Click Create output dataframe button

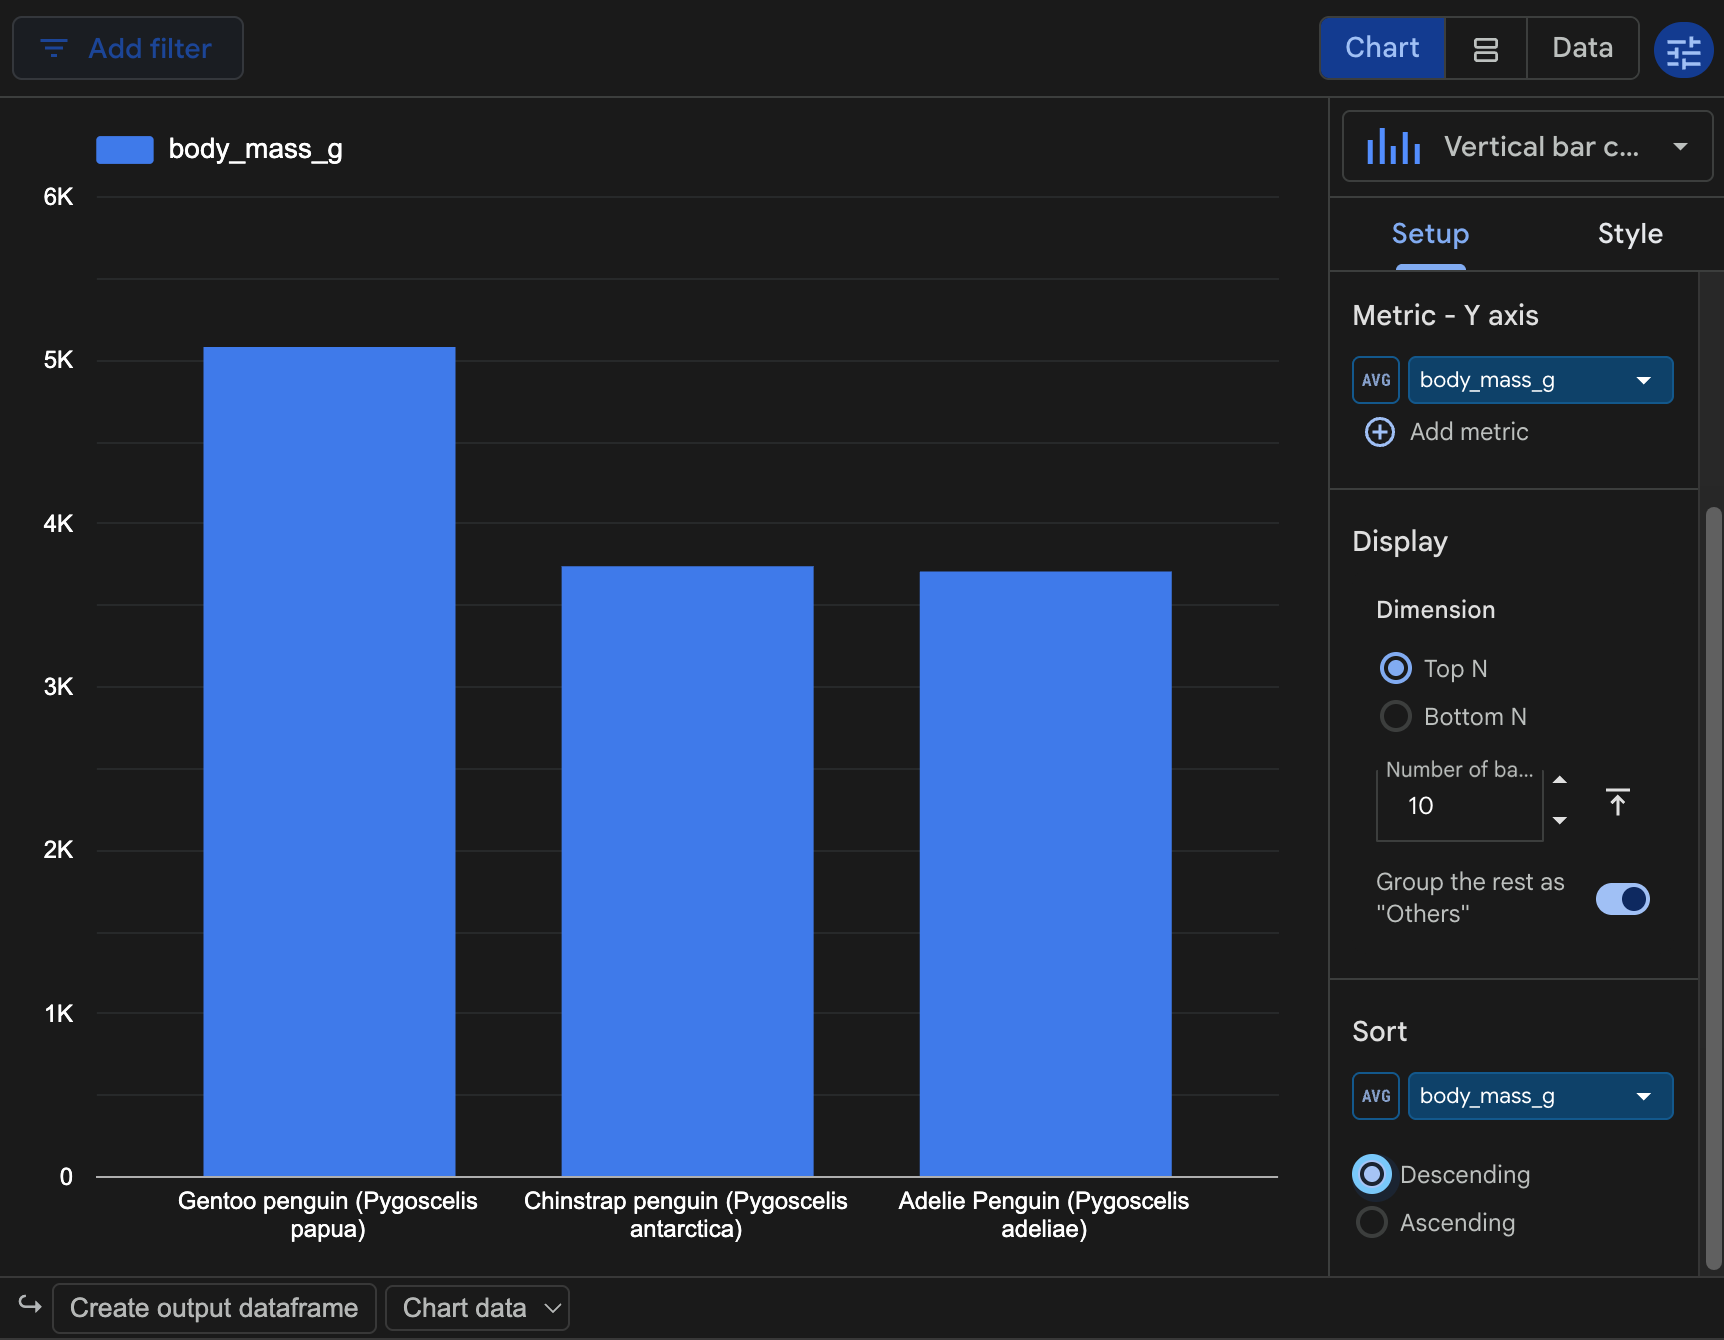coord(214,1308)
